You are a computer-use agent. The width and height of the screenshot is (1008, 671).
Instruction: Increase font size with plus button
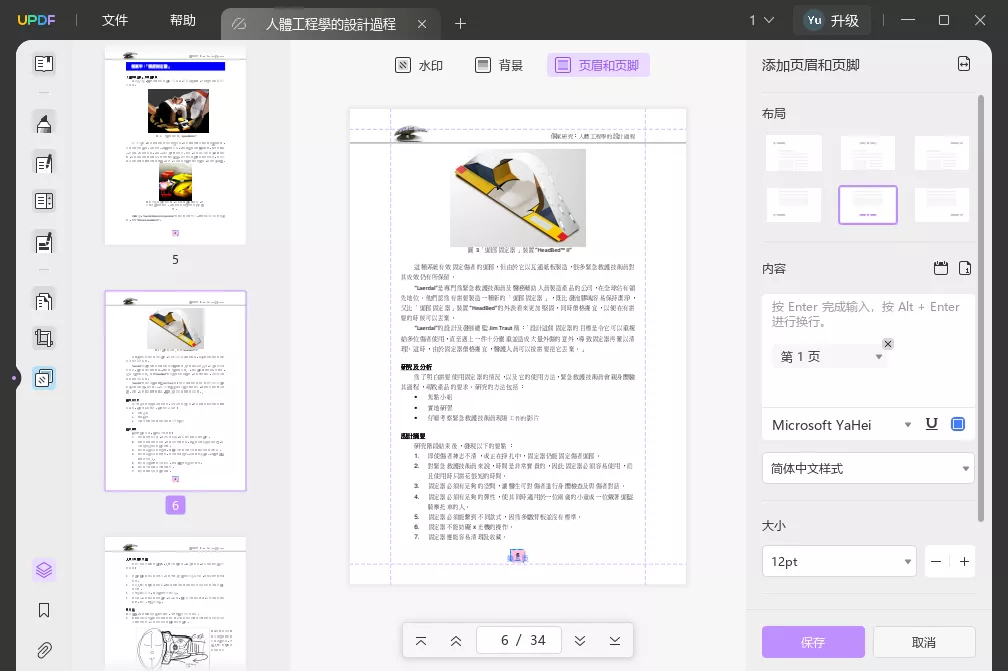(x=964, y=562)
